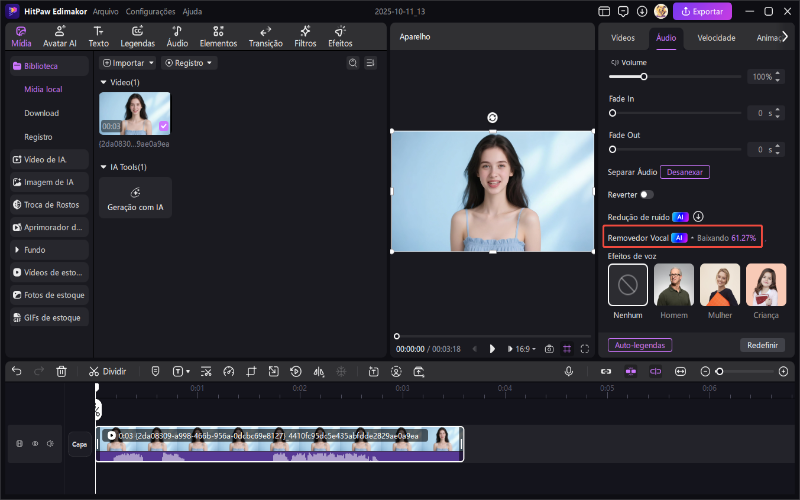This screenshot has width=800, height=500.
Task: Open the Arquivo menu
Action: coord(106,11)
